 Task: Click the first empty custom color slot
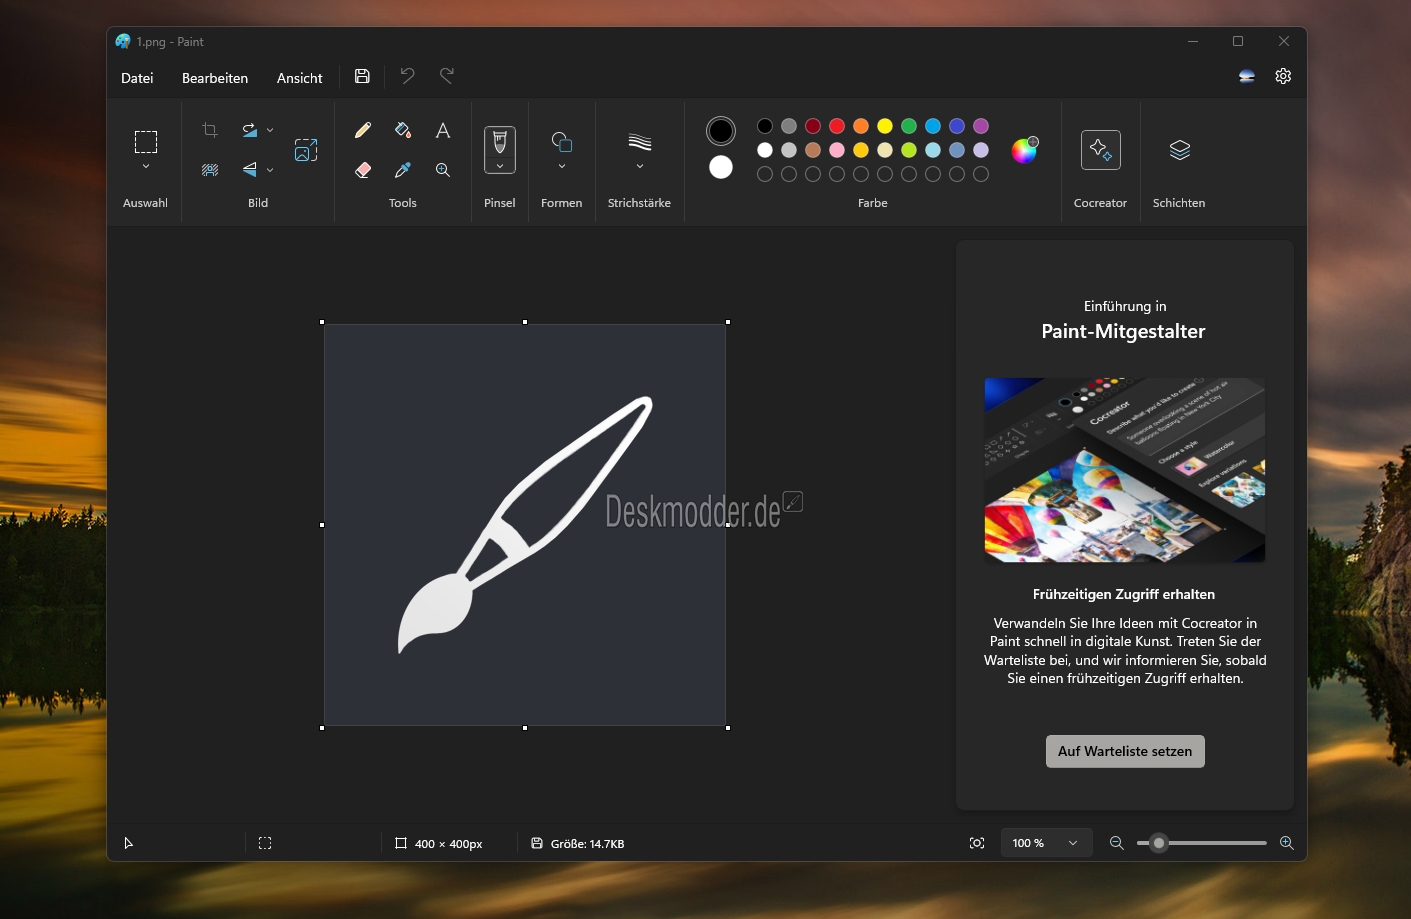point(765,174)
